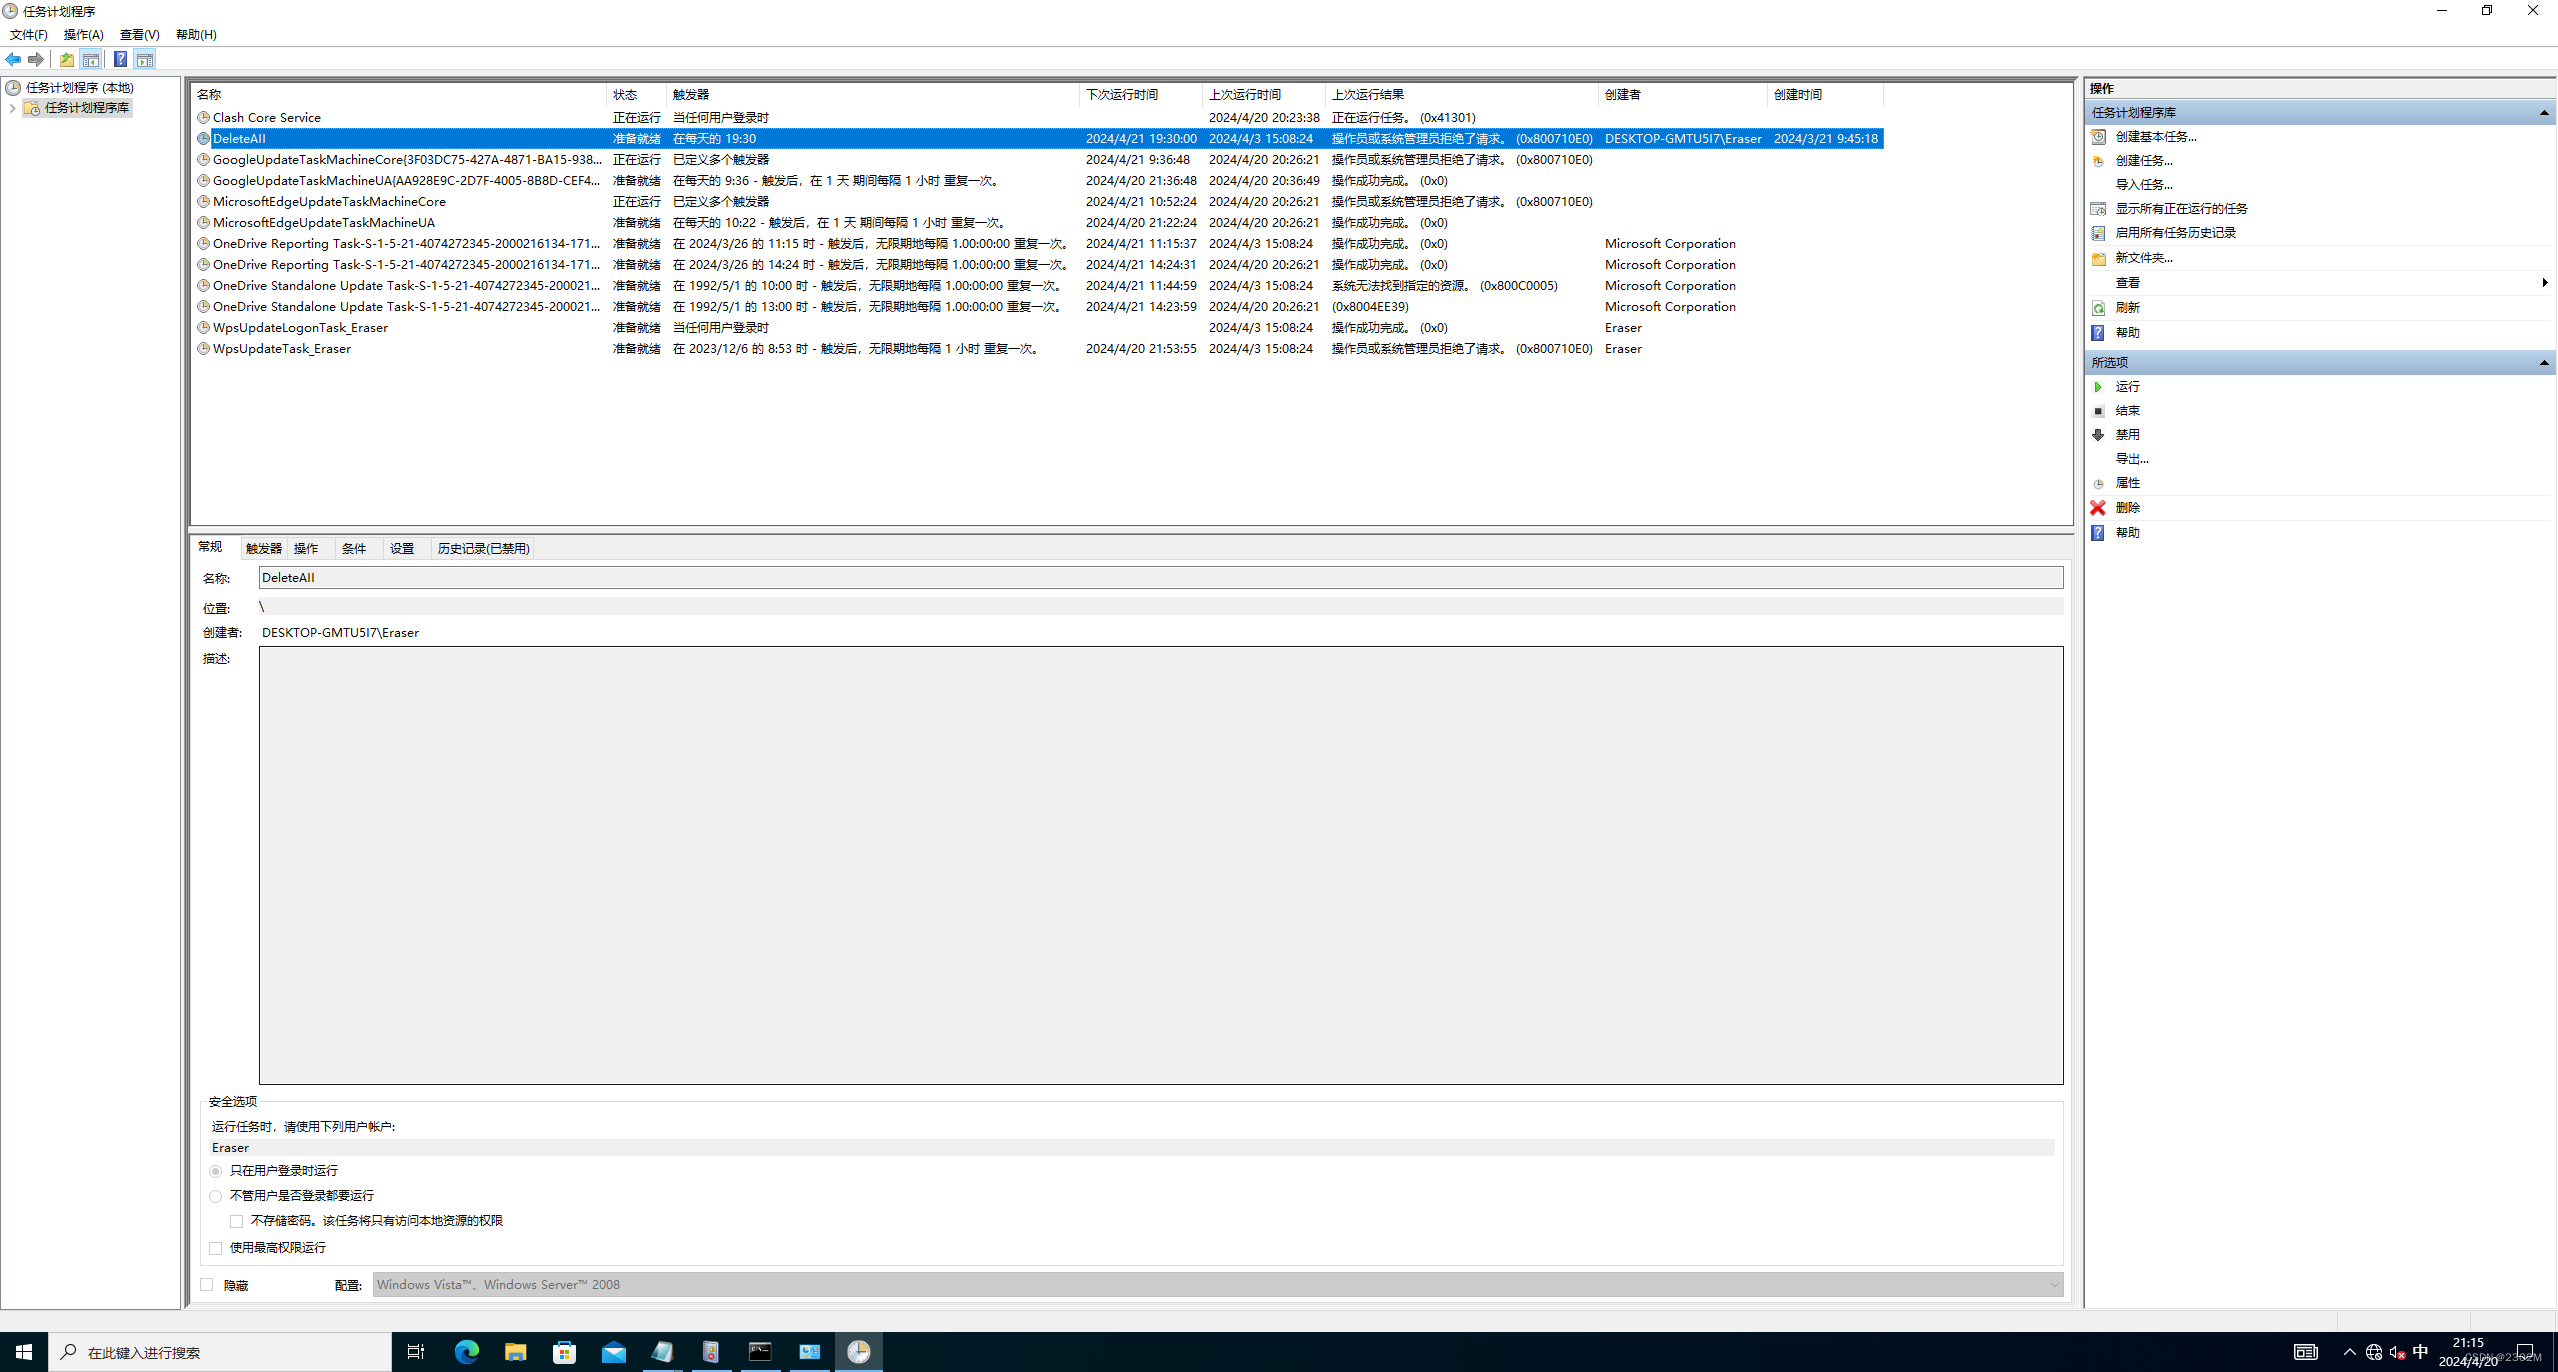
Task: Click 导入任务... in actions pane
Action: click(x=2143, y=185)
